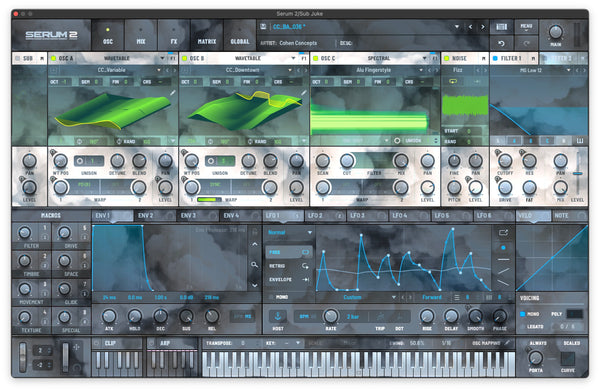600x391 pixels.
Task: Select MONO voicing mode
Action: coord(523,314)
